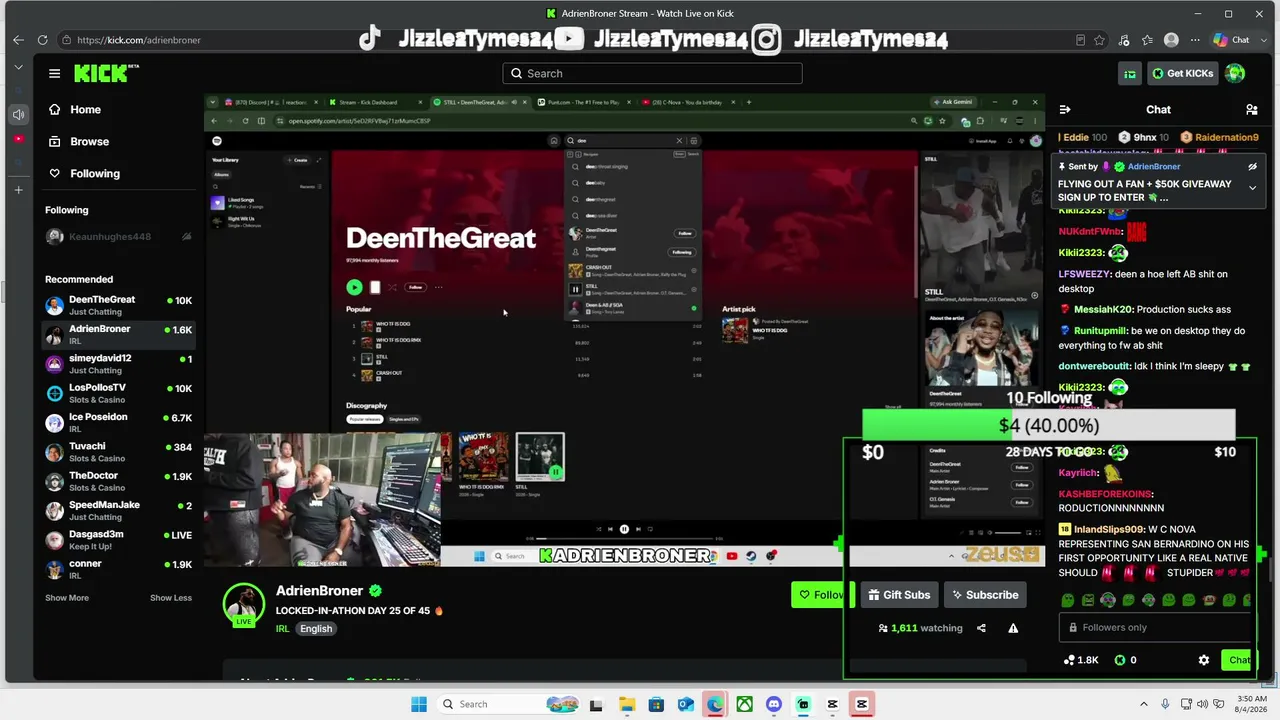The width and height of the screenshot is (1280, 720).
Task: Open browser profile account icon
Action: point(1171,40)
